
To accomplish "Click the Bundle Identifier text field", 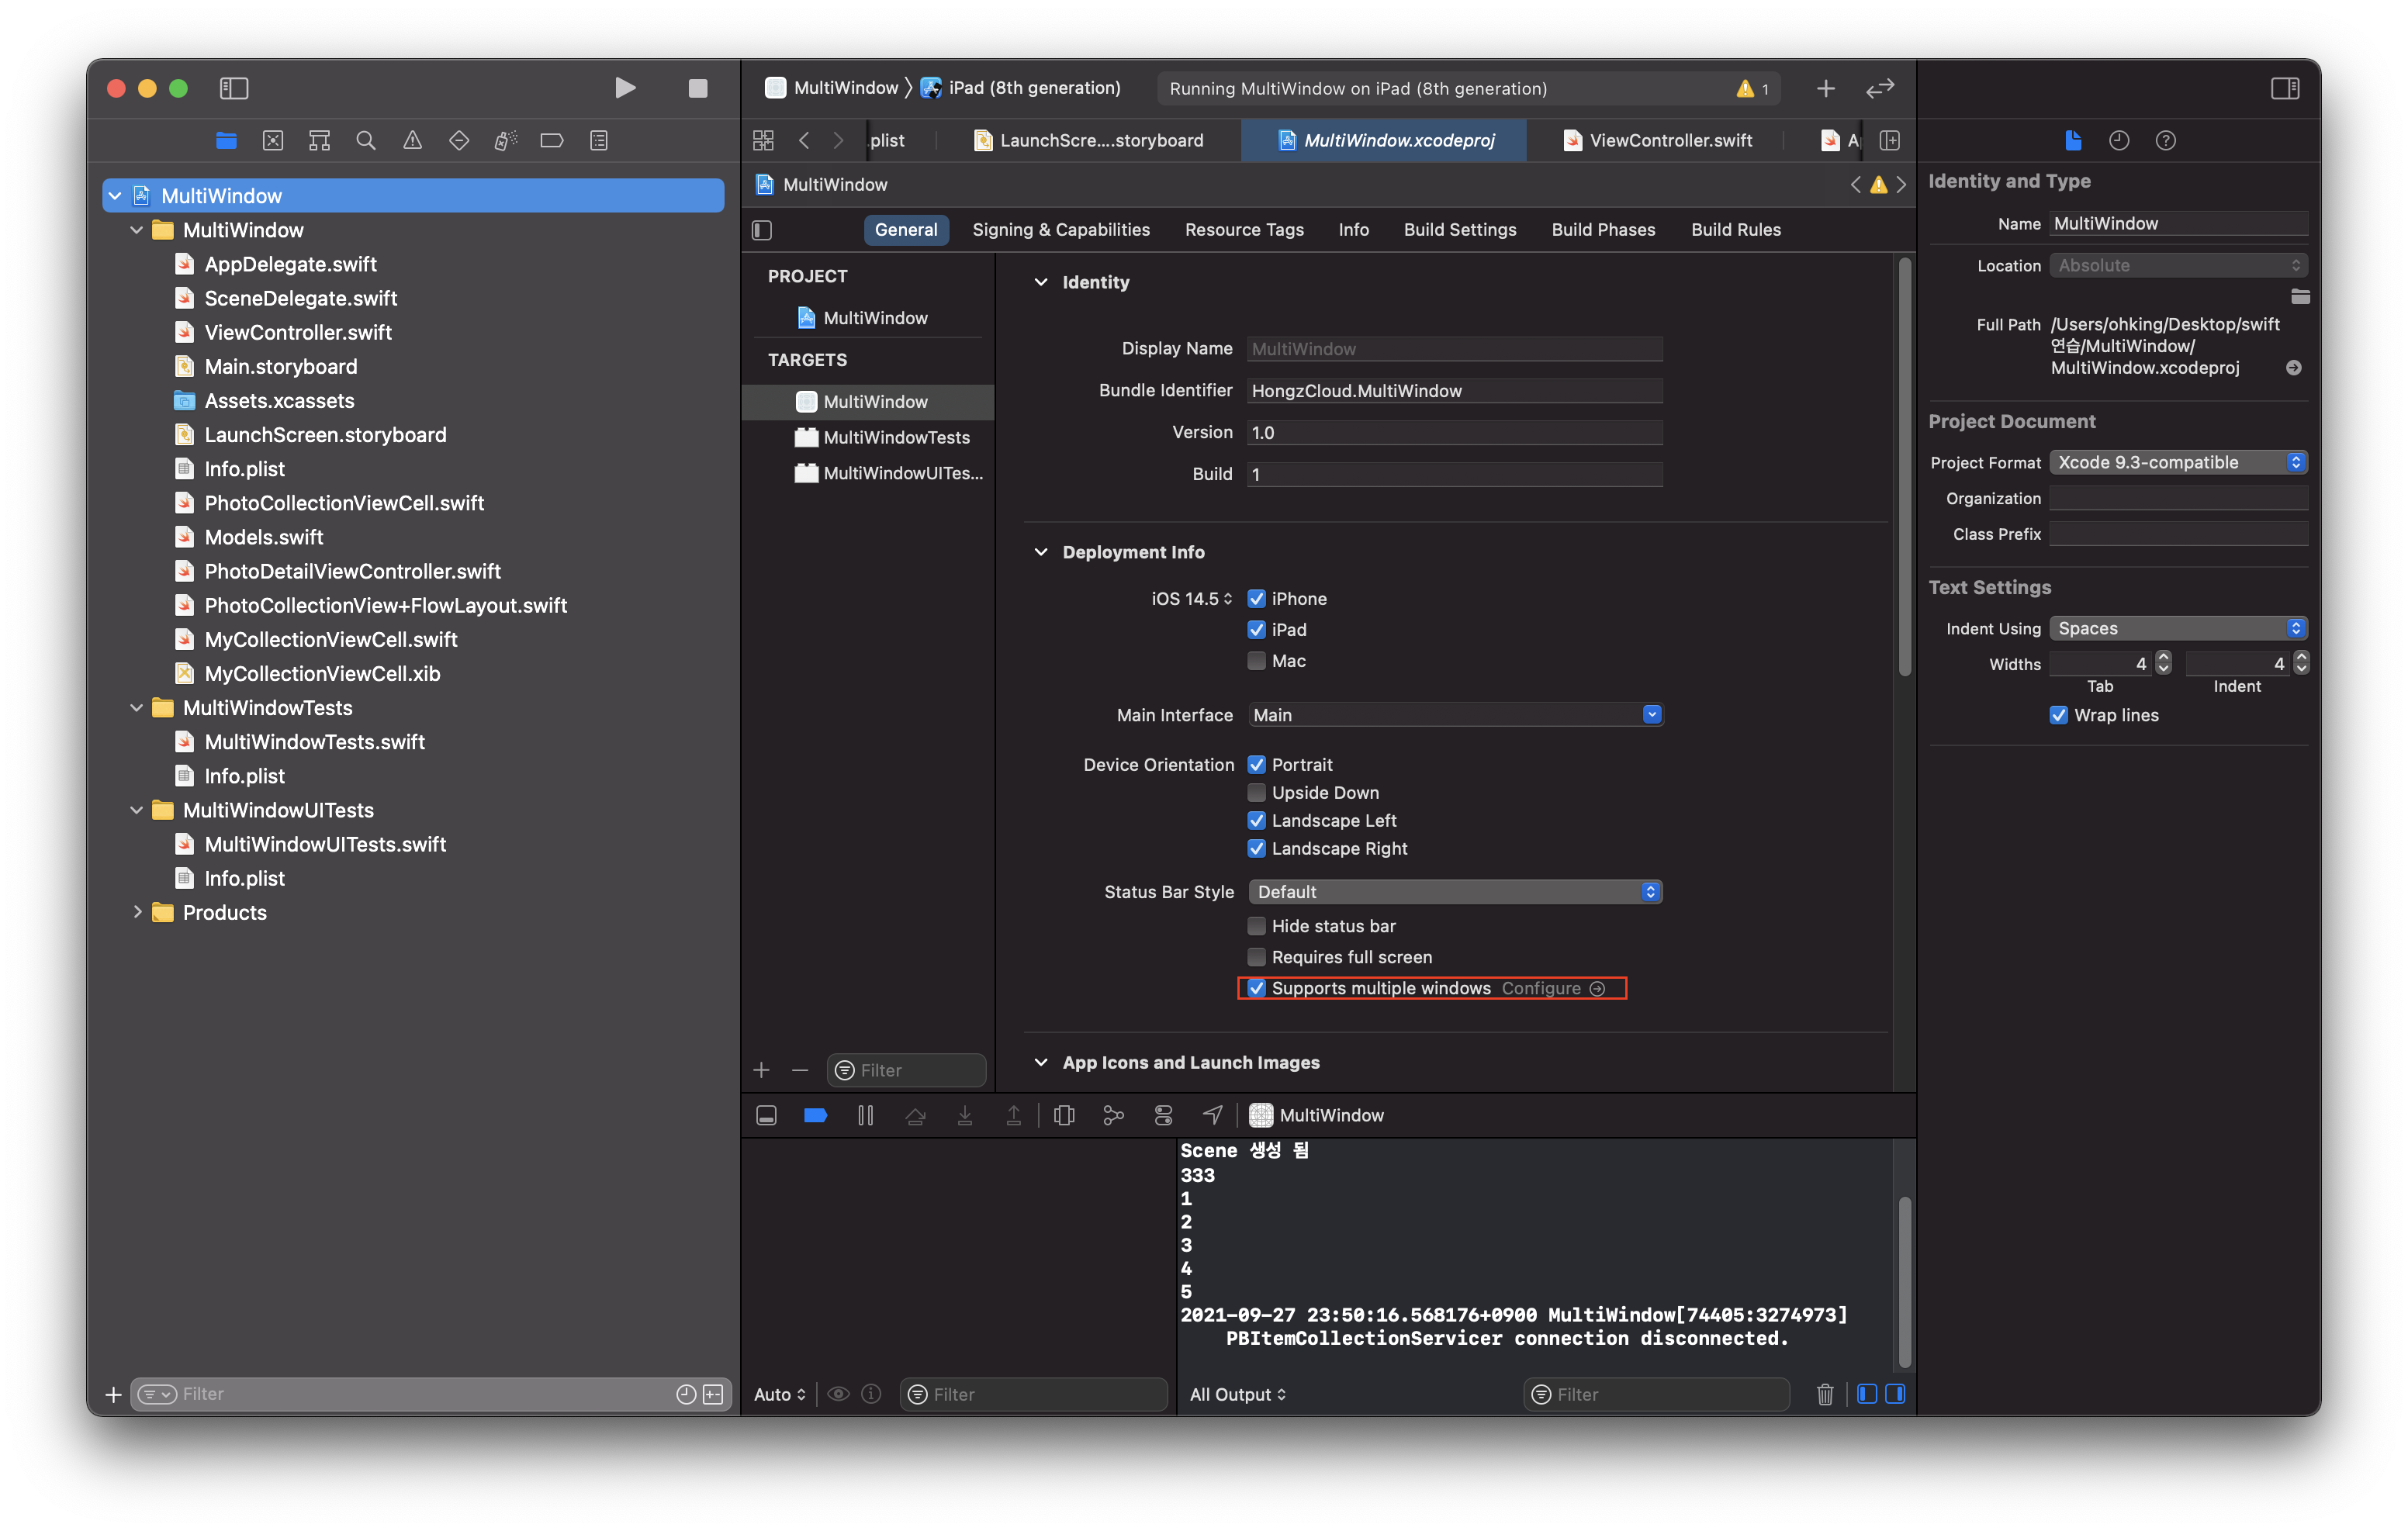I will pos(1454,391).
